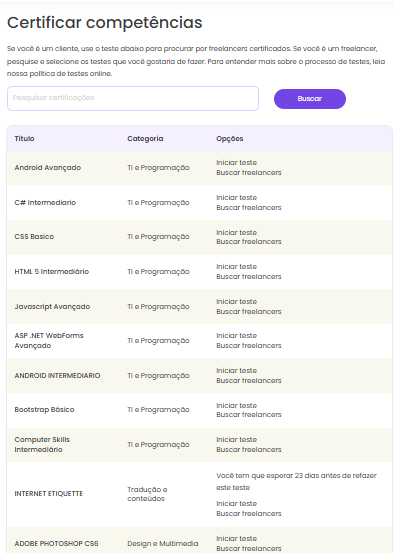Image resolution: width=393 pixels, height=553 pixels.
Task: Find freelancers for Computer Skills Intermediário
Action: point(249,449)
